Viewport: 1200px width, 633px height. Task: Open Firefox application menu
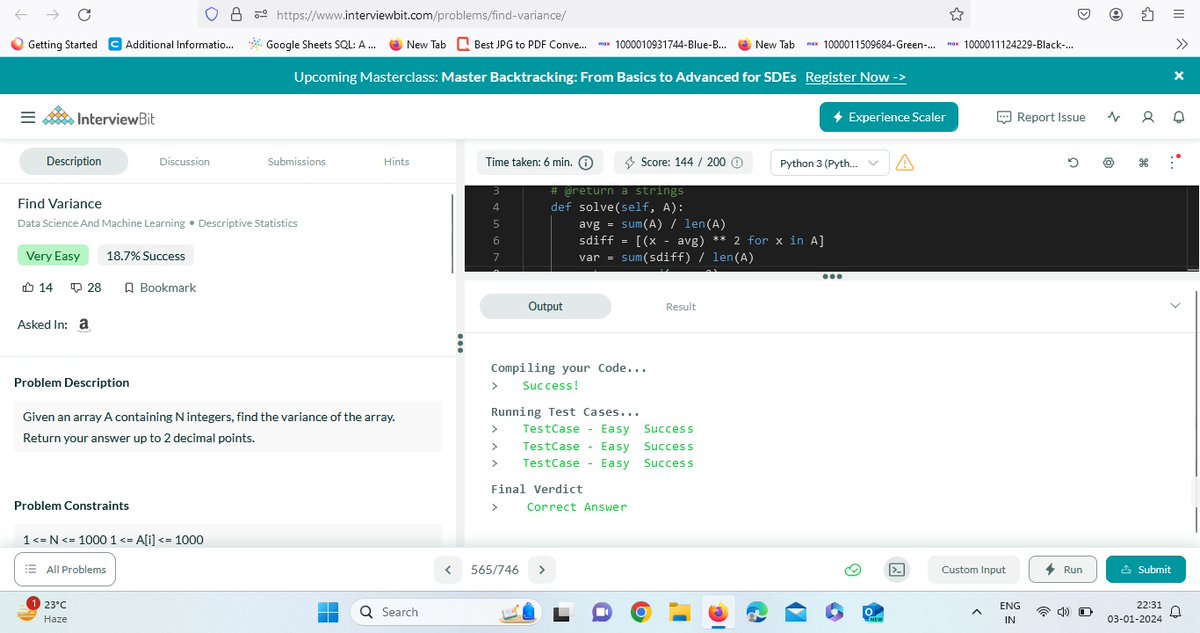(1180, 15)
